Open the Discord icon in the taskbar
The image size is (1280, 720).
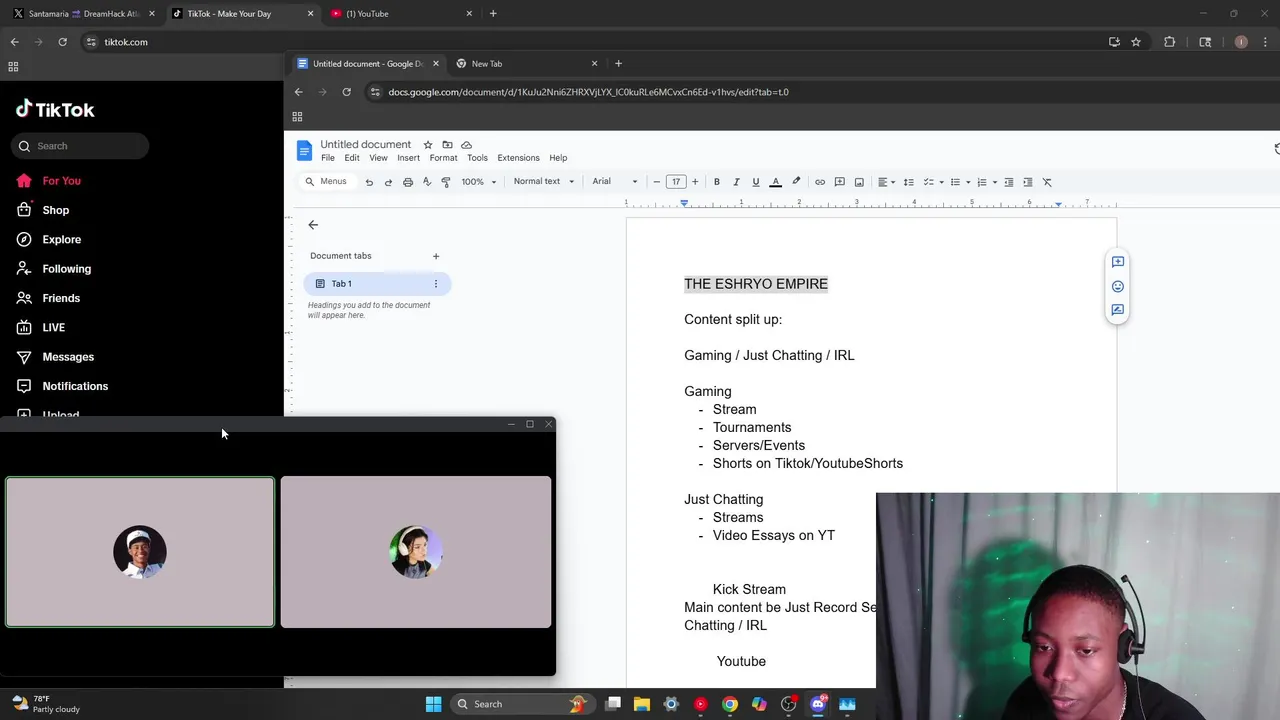[818, 704]
